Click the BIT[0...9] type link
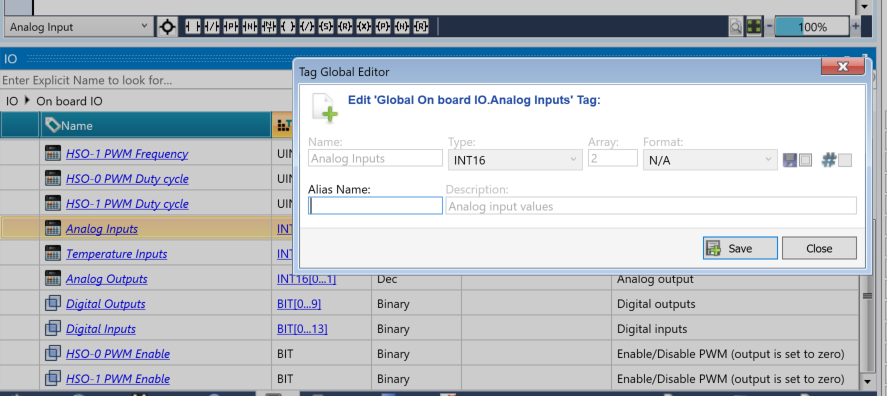This screenshot has height=396, width=887. tap(299, 304)
